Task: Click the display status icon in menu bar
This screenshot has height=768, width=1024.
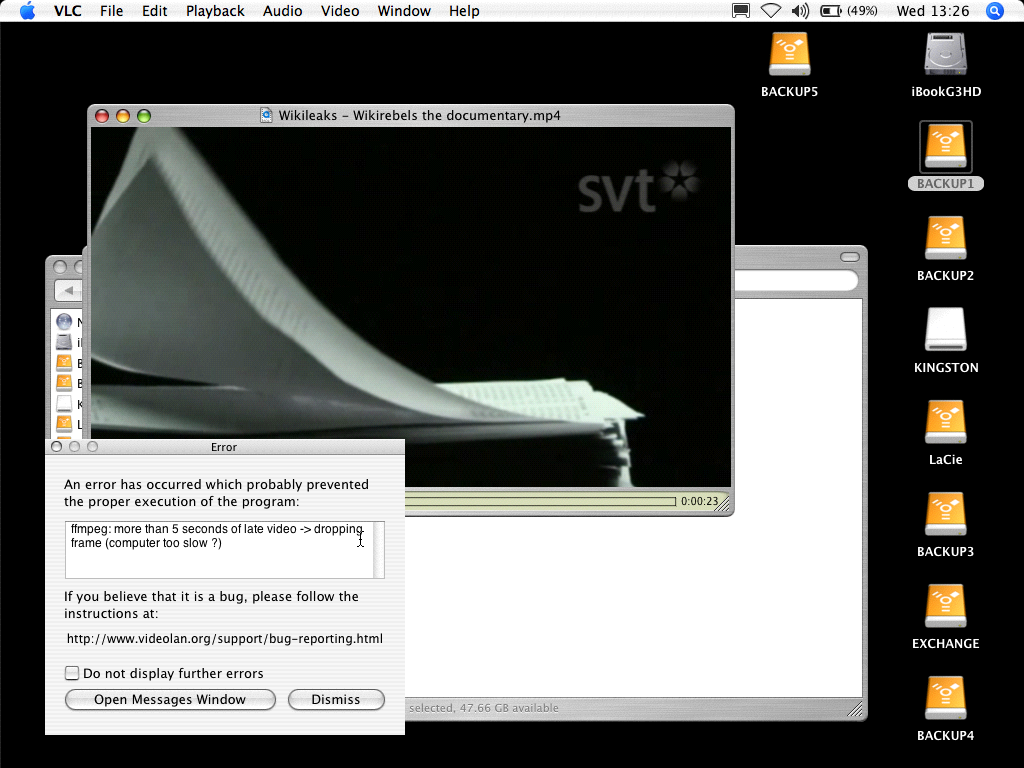Action: click(741, 10)
